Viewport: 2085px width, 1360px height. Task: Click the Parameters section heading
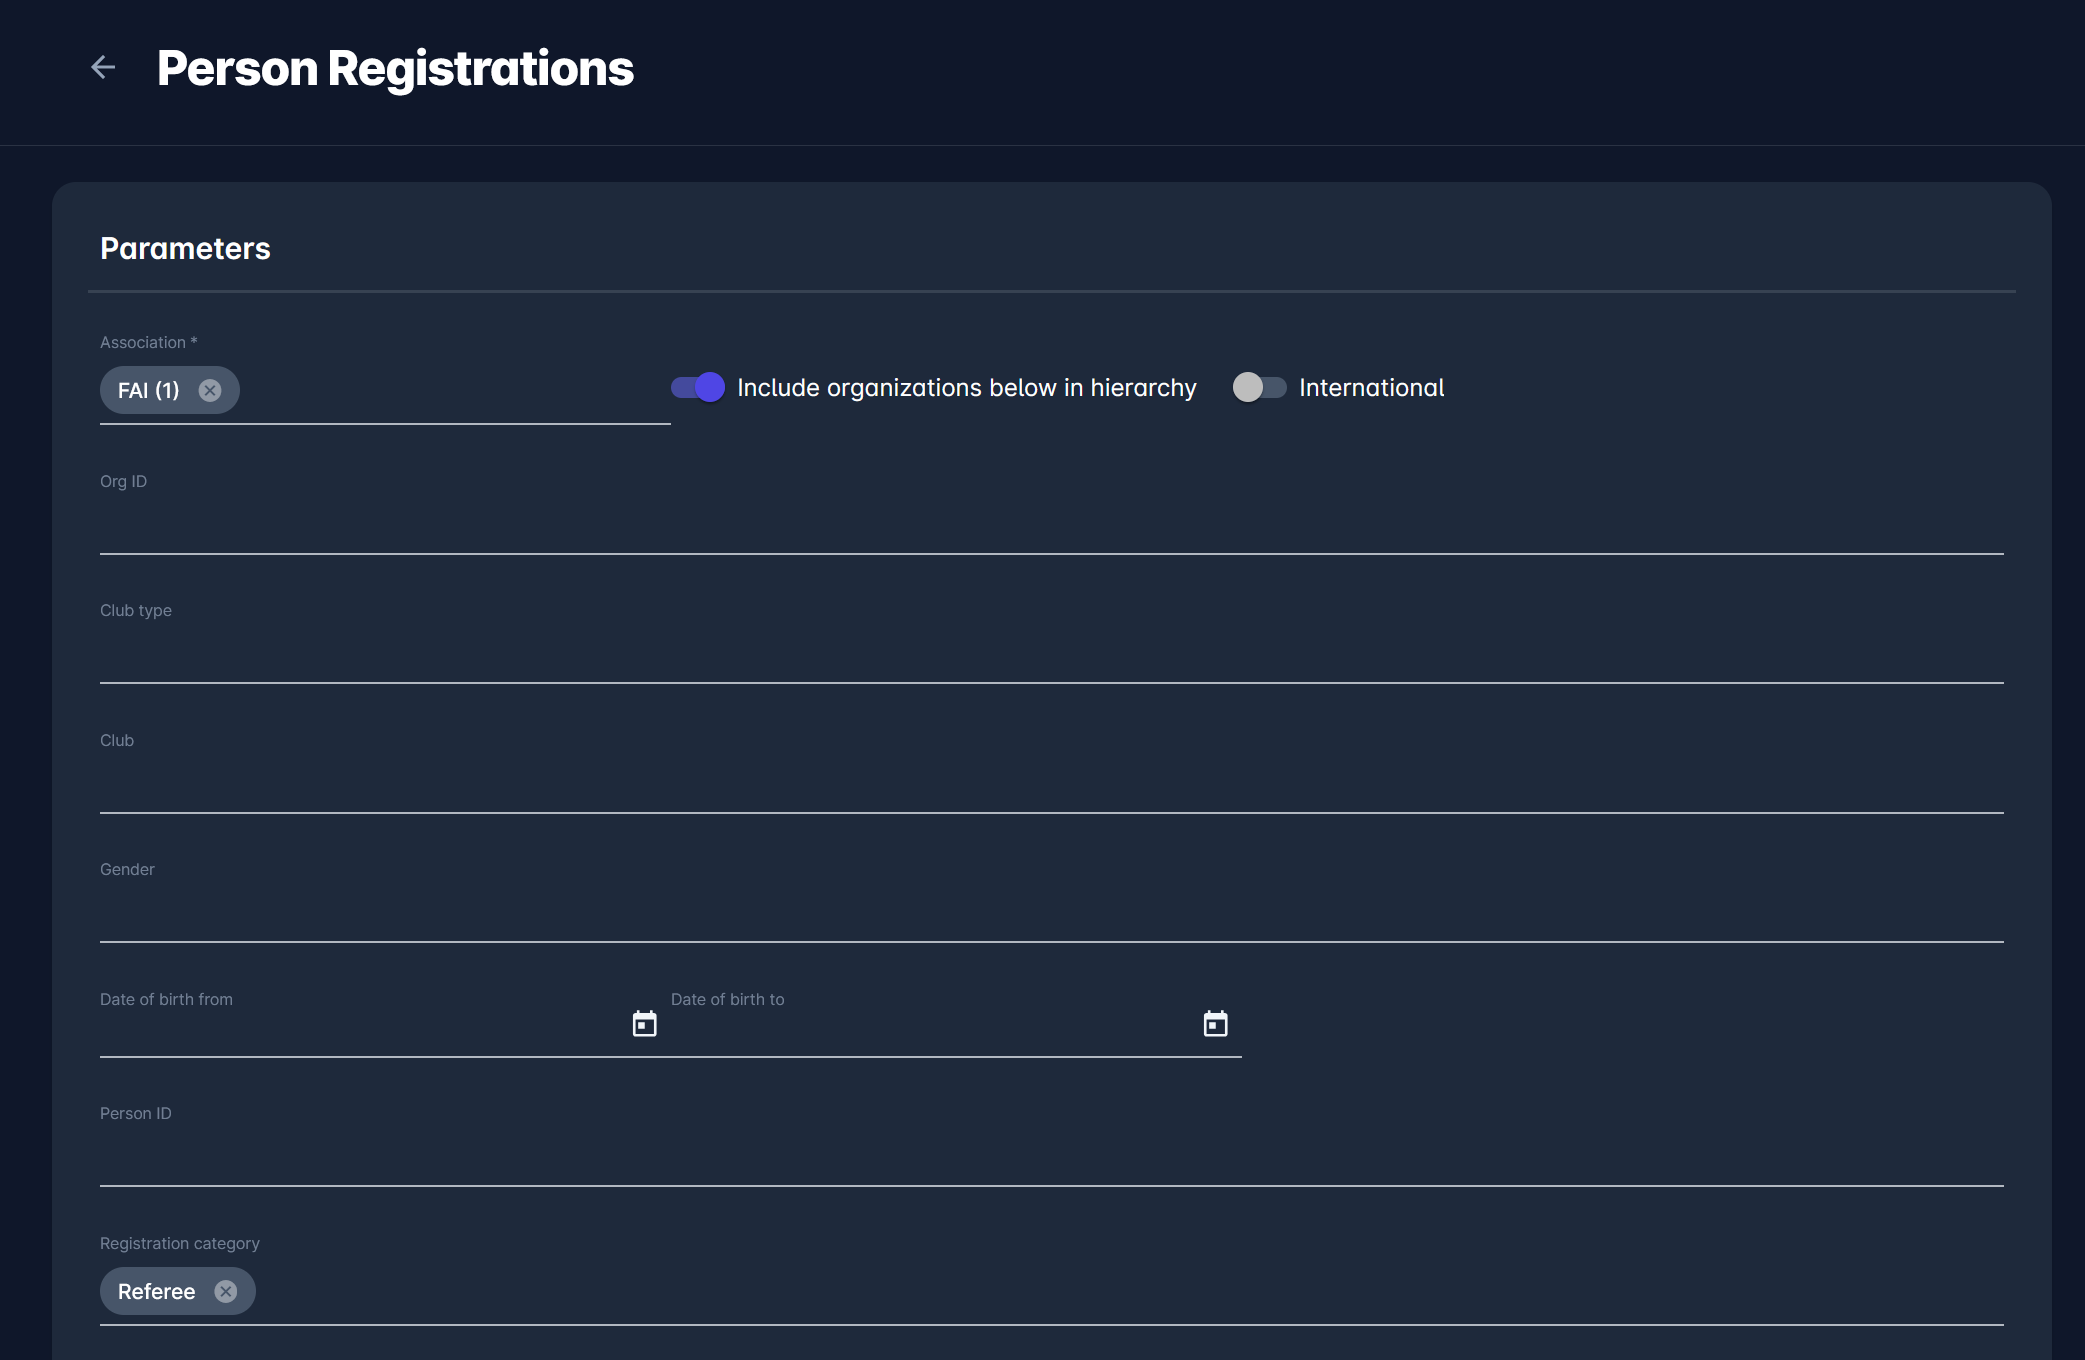tap(185, 248)
